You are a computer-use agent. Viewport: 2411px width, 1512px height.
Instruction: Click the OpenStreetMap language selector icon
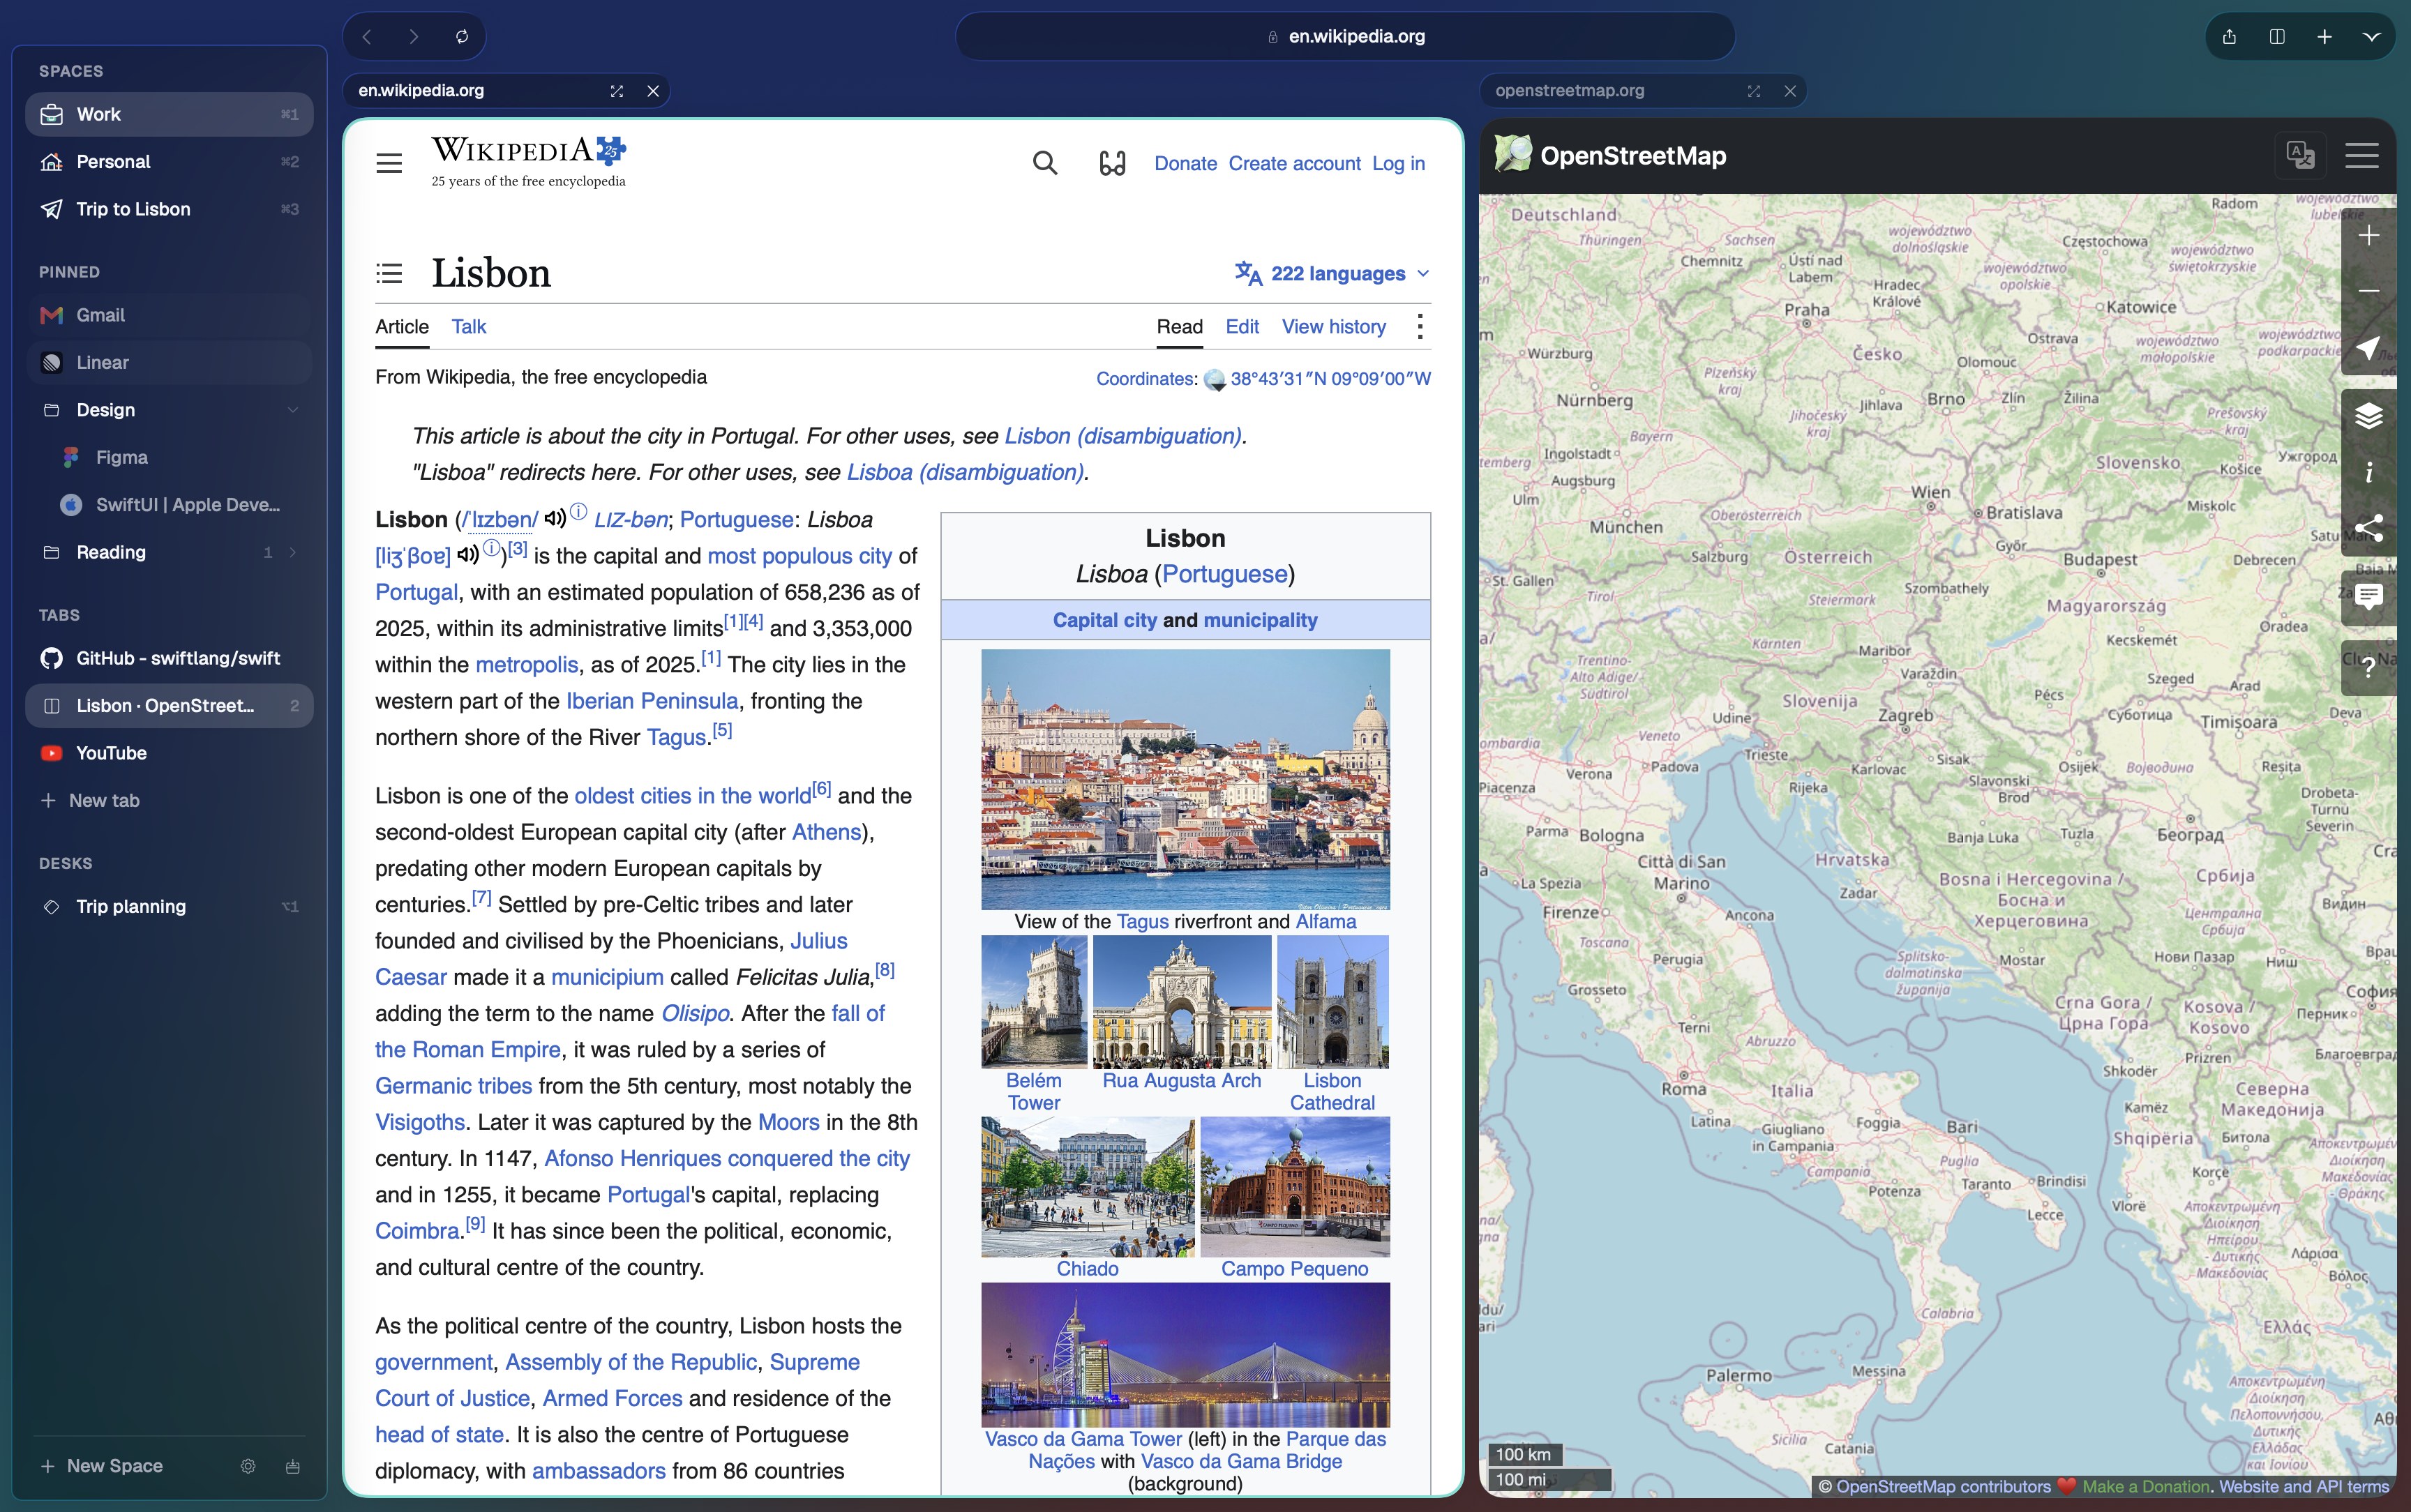(2300, 155)
